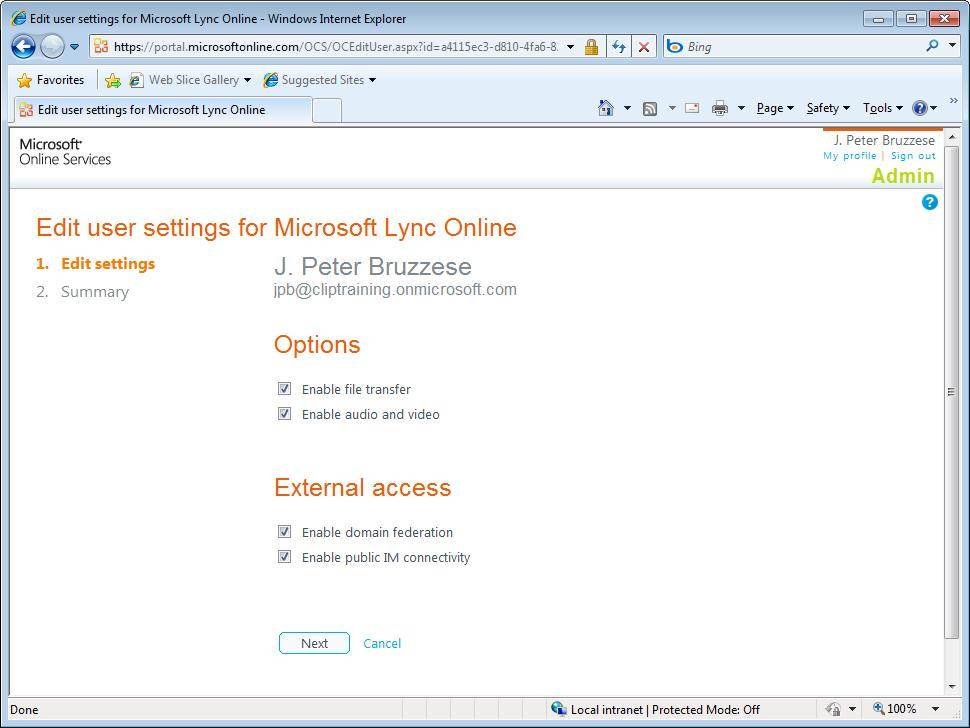Click the Microsoft Online Services logo
This screenshot has height=728, width=970.
(x=65, y=152)
